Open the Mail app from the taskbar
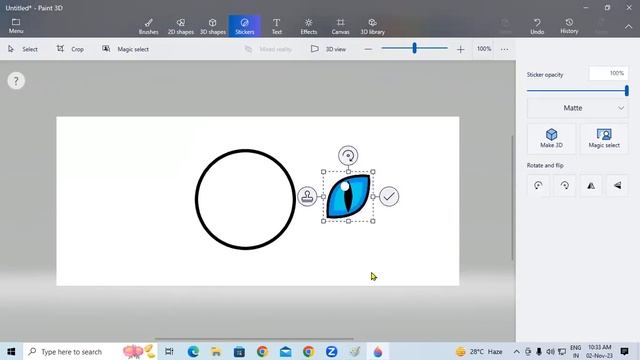This screenshot has width=640, height=360. click(285, 351)
